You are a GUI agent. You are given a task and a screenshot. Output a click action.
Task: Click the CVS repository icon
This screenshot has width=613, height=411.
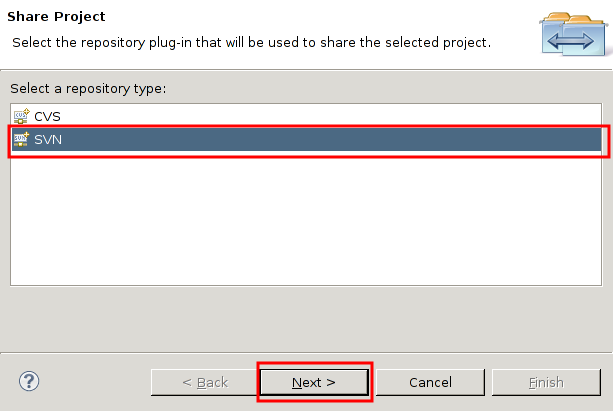21,116
